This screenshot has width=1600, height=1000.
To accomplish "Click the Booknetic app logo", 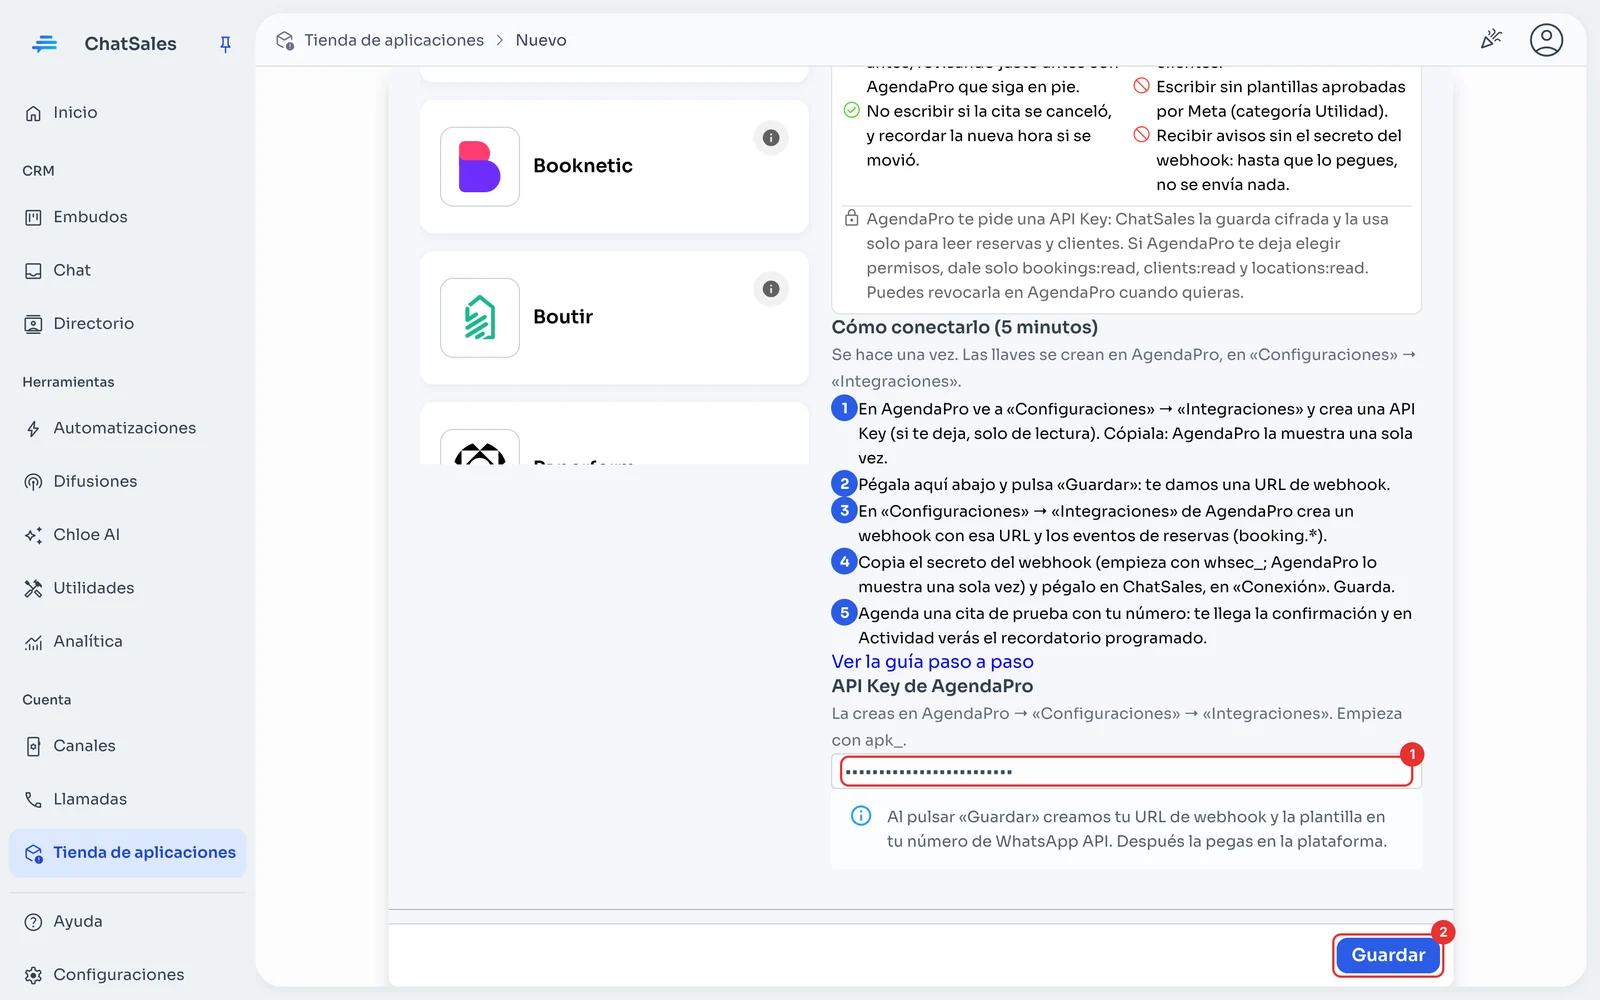I will coord(480,167).
